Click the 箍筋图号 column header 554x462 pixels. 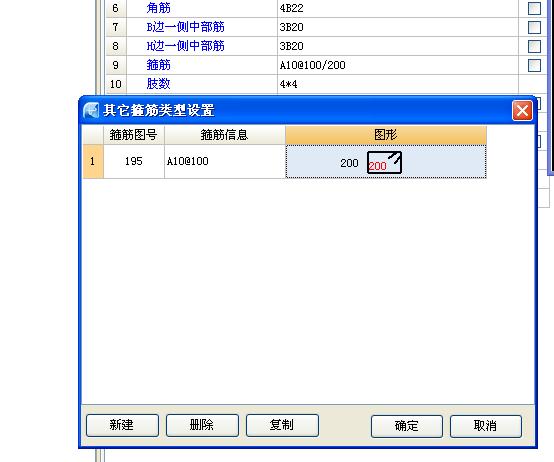point(134,135)
